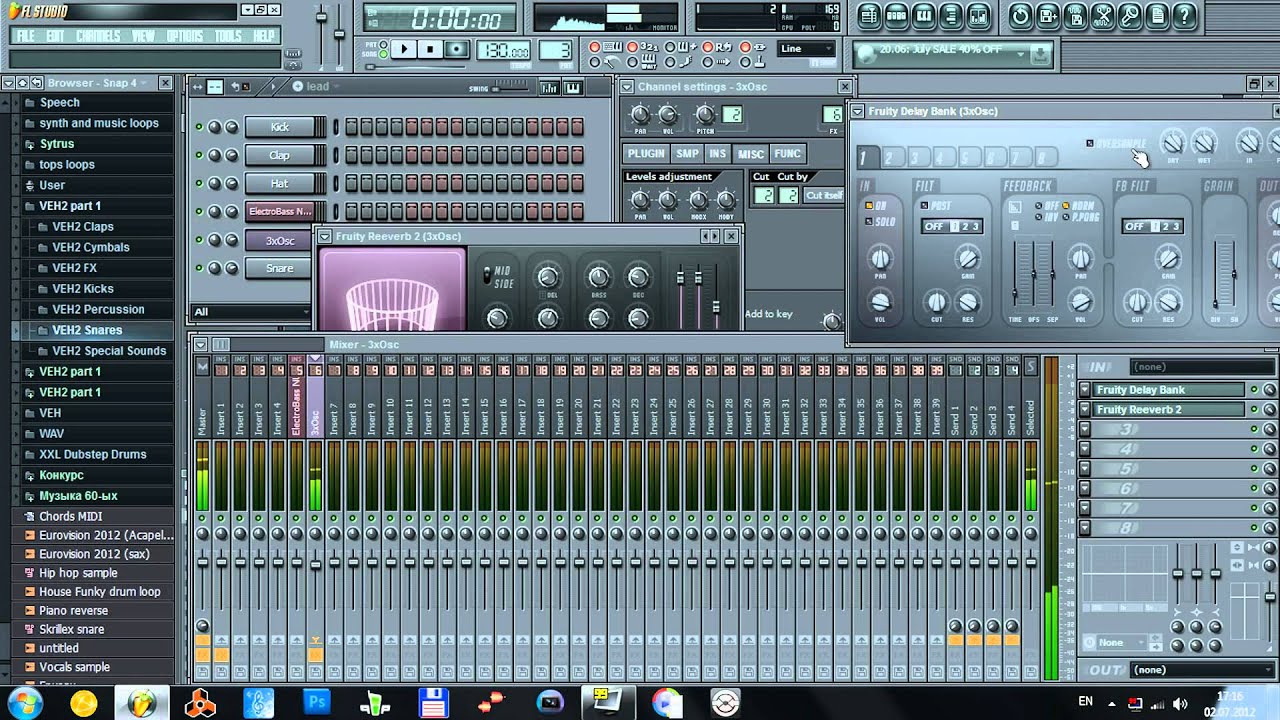The width and height of the screenshot is (1280, 720).
Task: Switch to the FUNC tab in Channel settings
Action: click(x=787, y=153)
